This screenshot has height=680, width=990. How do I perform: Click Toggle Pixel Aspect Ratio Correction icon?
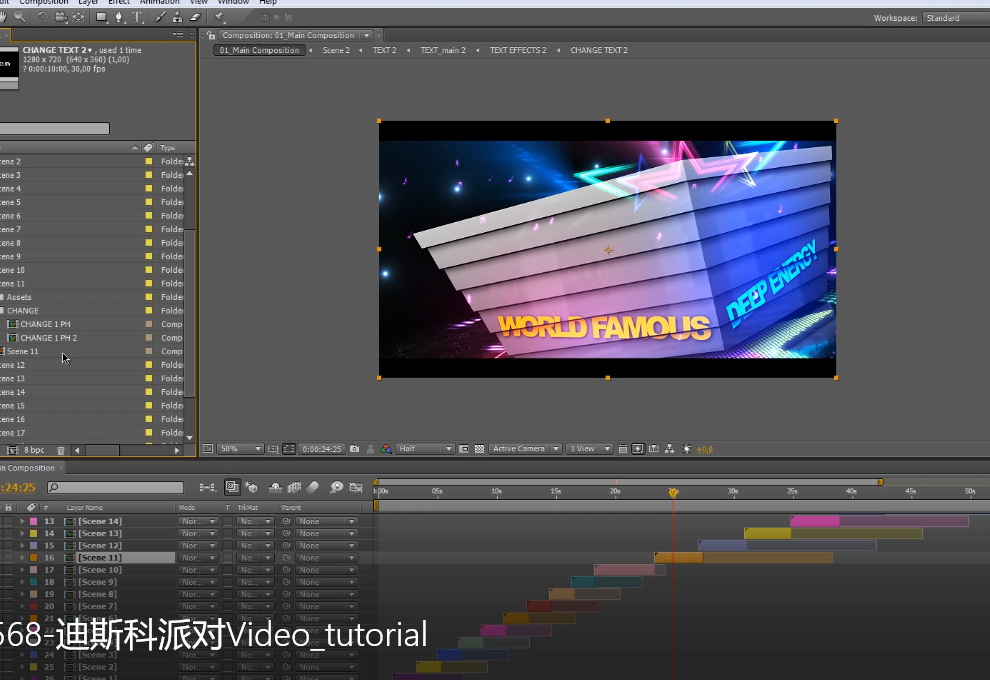pyautogui.click(x=623, y=449)
